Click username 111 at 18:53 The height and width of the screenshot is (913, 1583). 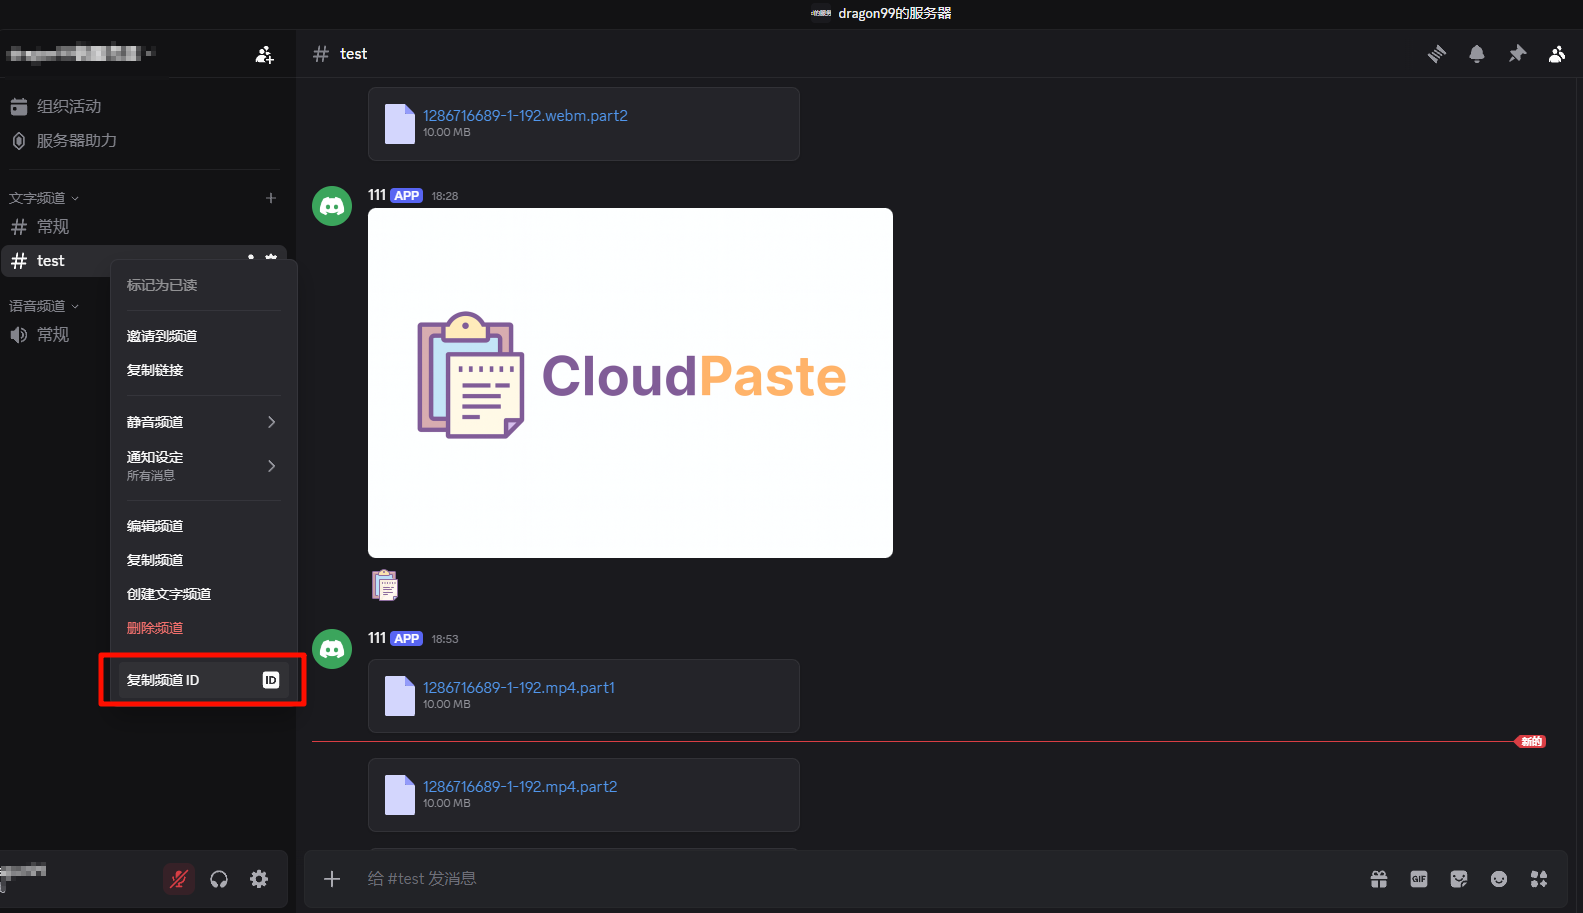tap(377, 638)
